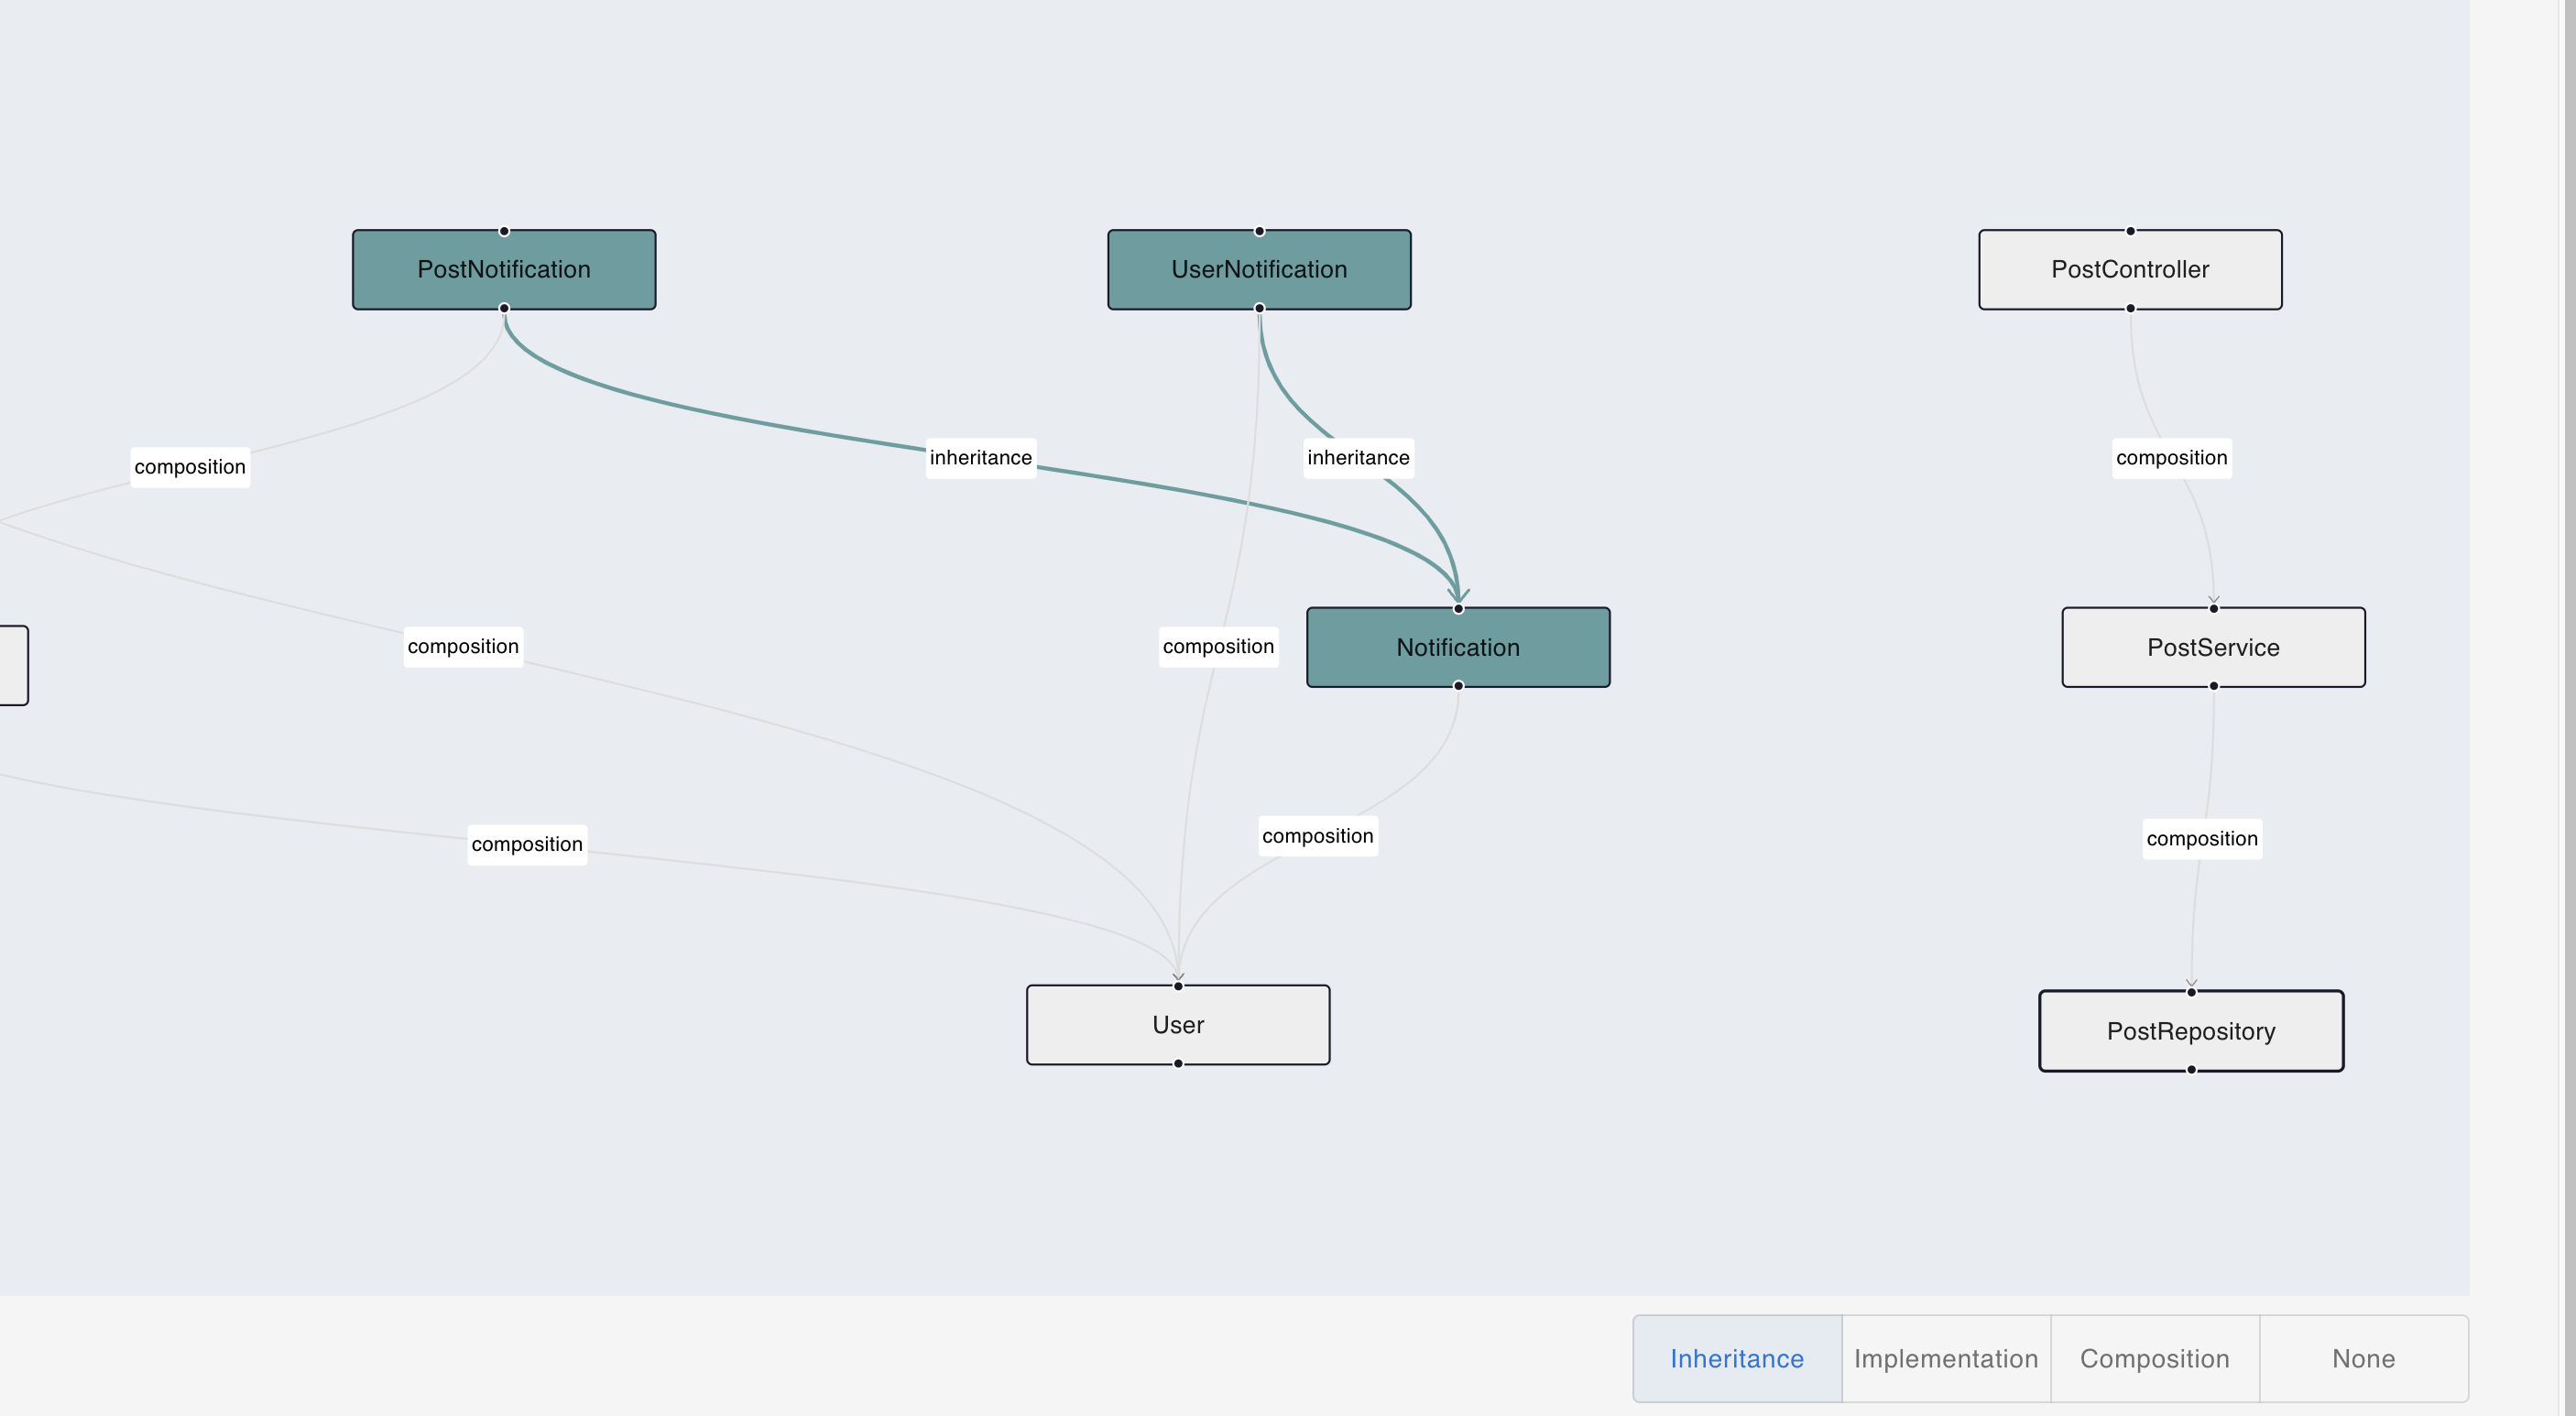Screen dimensions: 2576x1416
Task: Select the UserNotification node
Action: pos(1259,270)
